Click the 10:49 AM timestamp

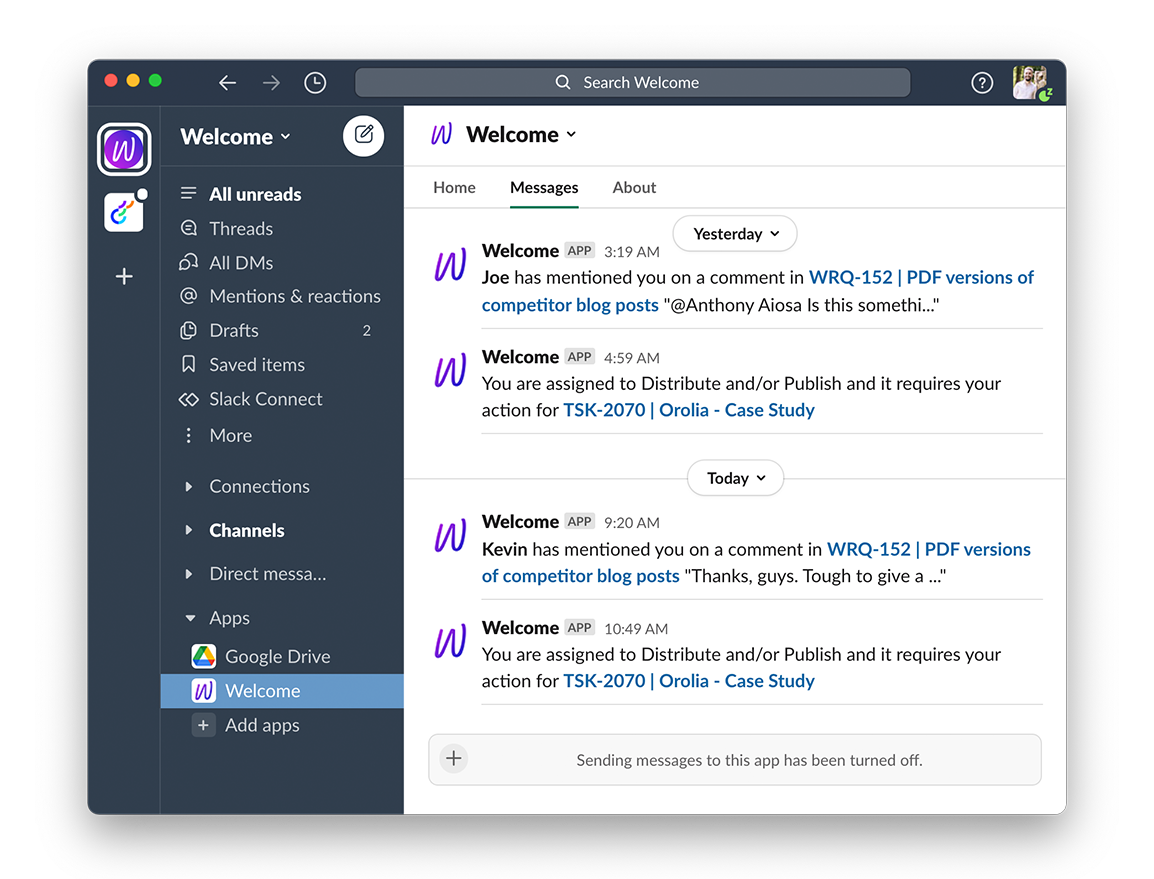point(636,629)
